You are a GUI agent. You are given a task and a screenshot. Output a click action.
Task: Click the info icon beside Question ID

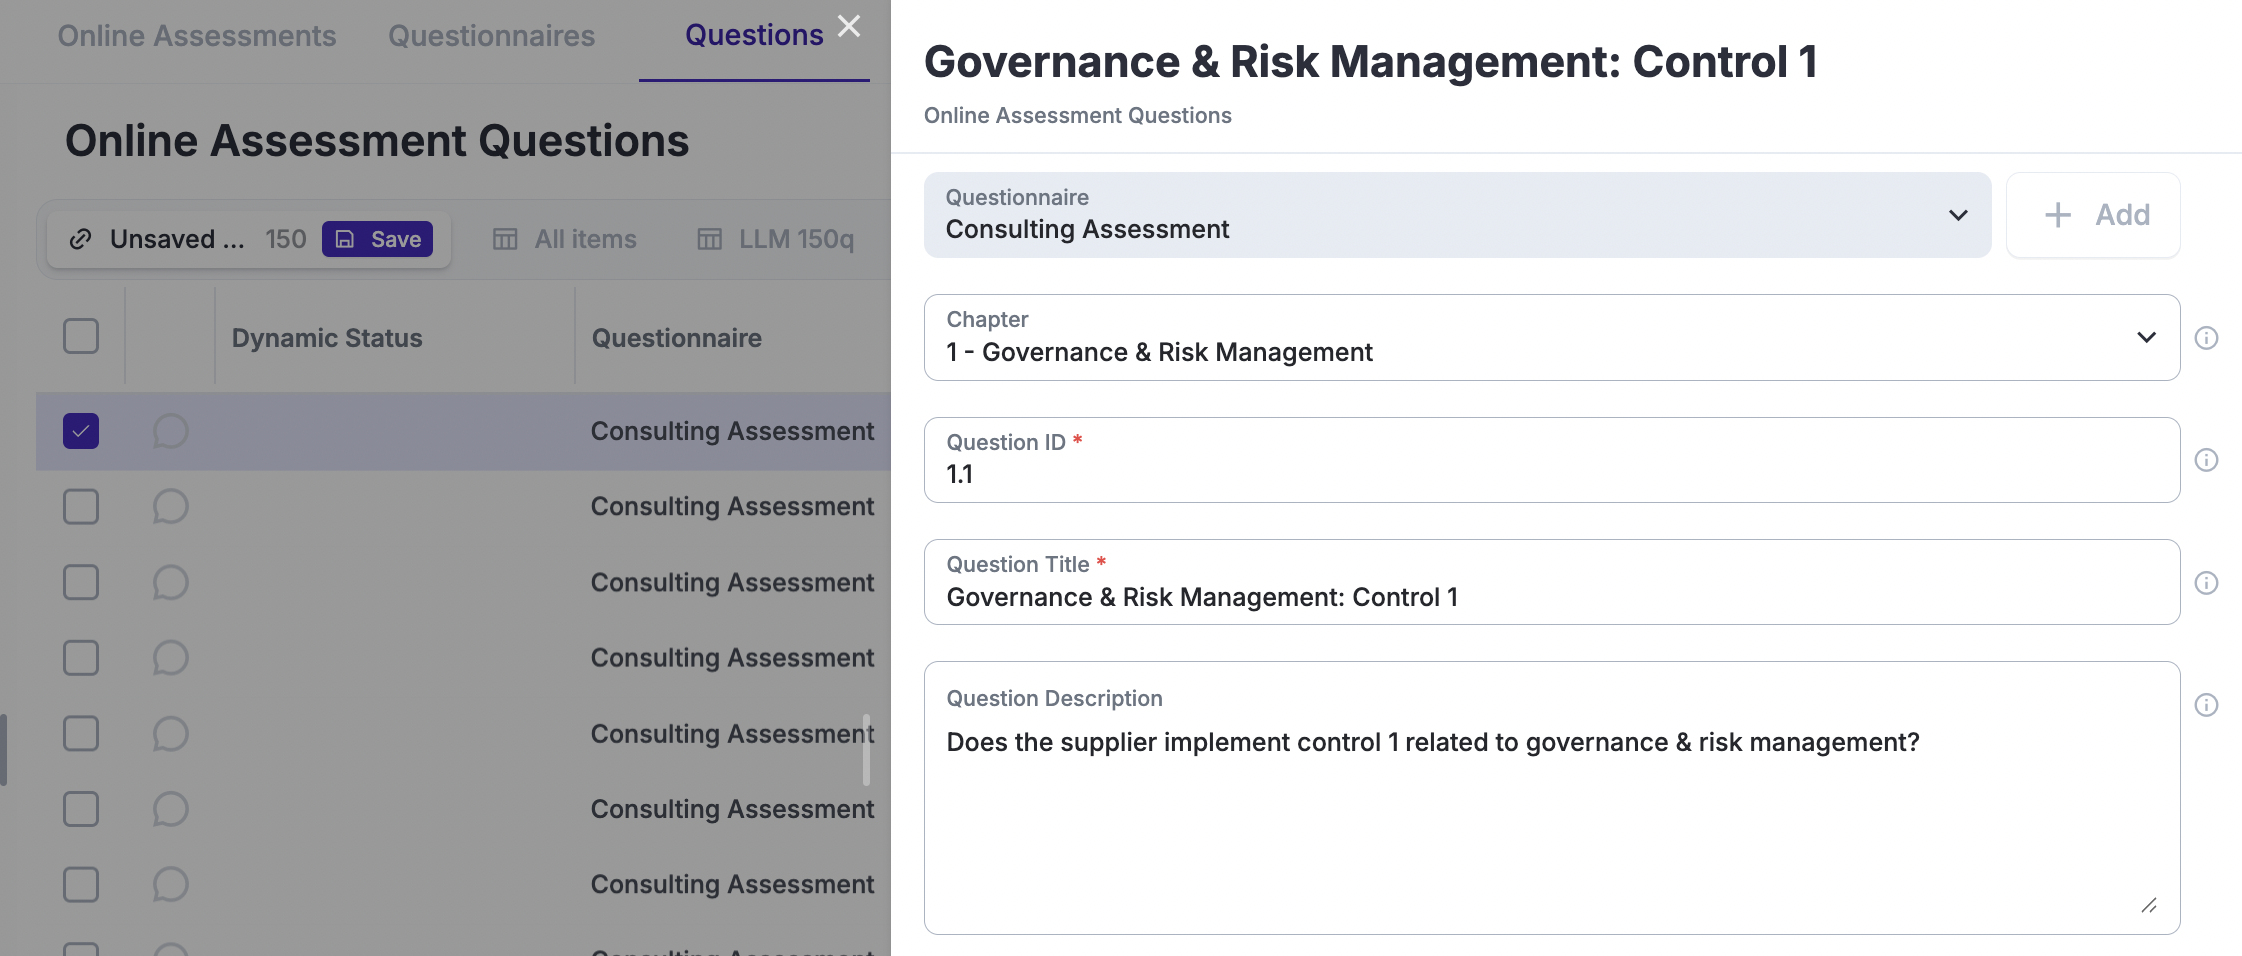tap(2206, 460)
